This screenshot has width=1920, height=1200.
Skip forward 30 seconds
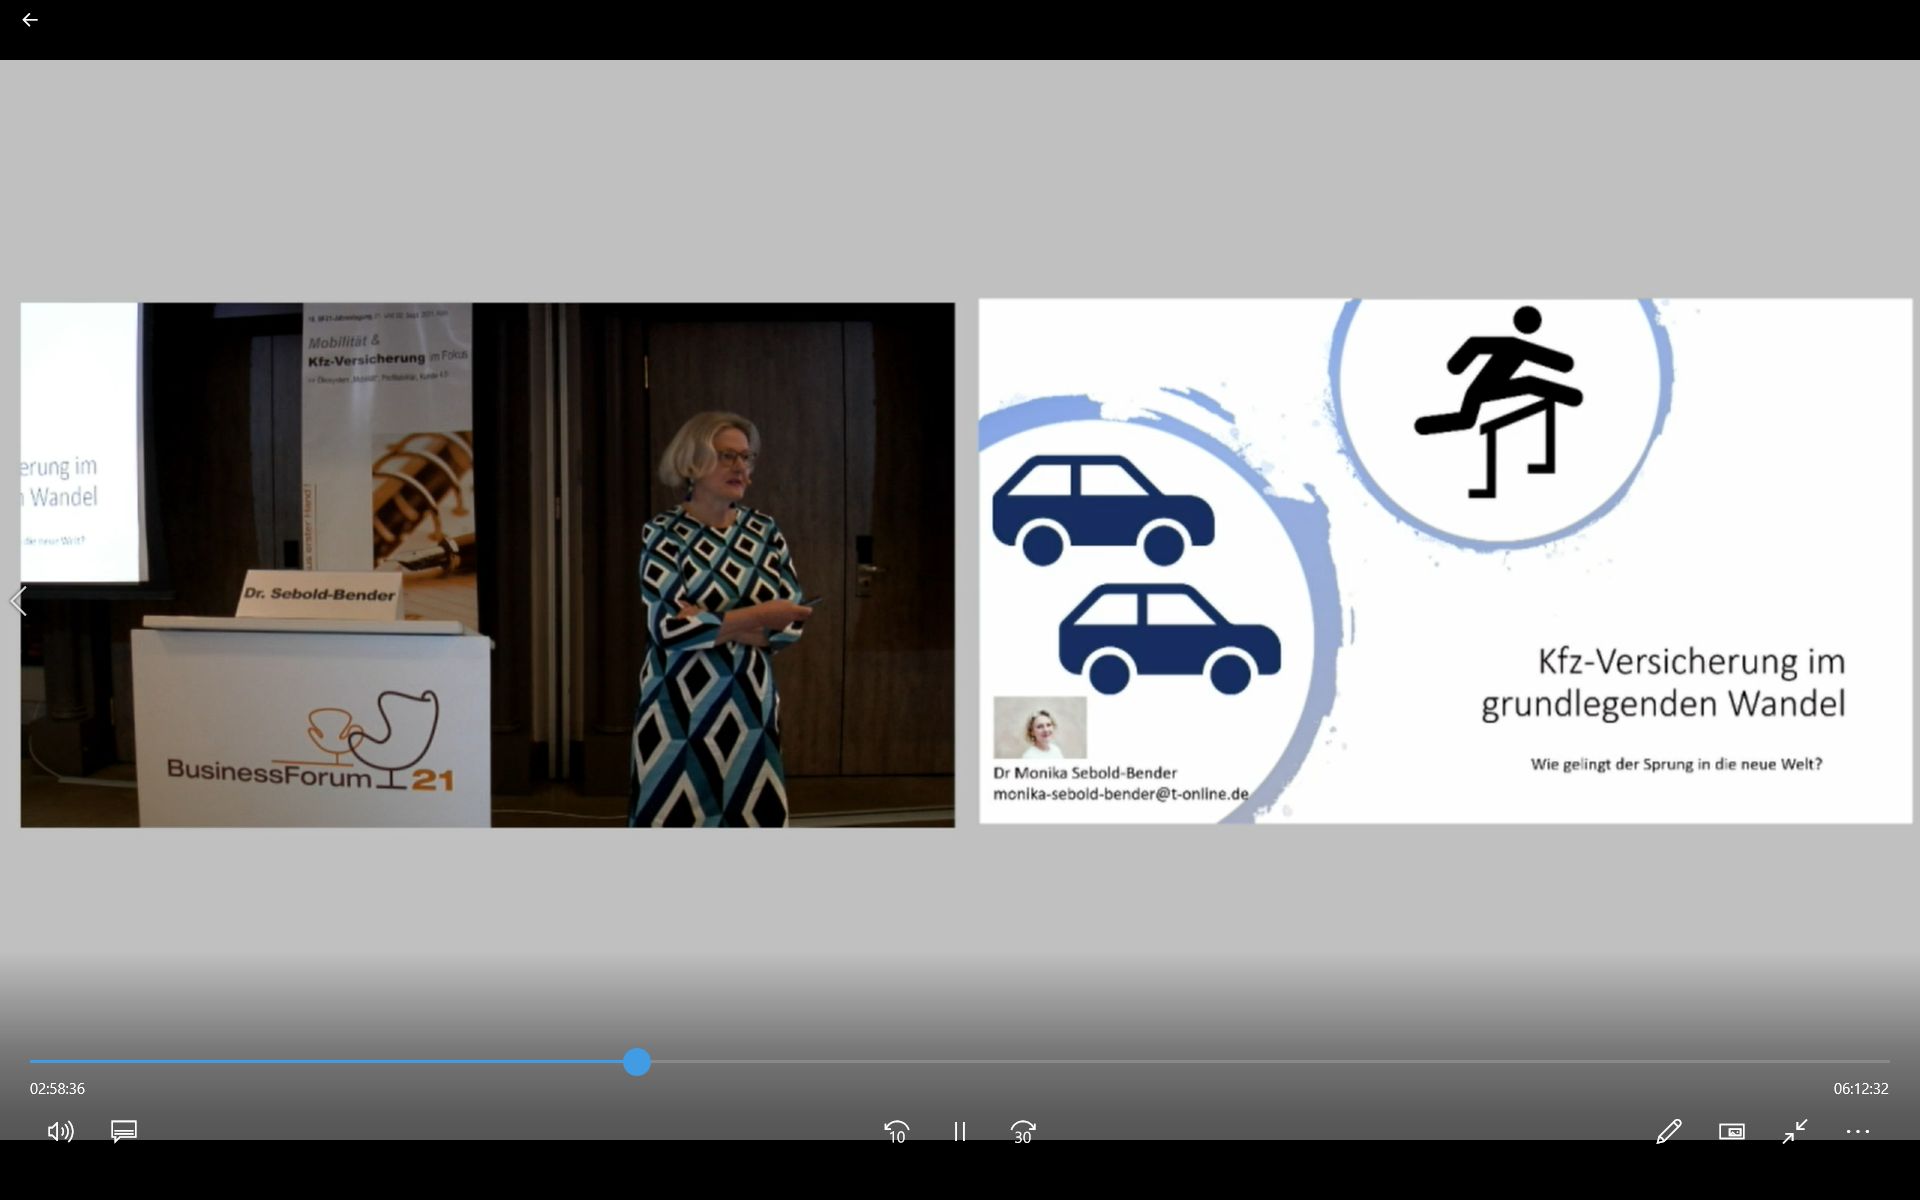click(1022, 1131)
